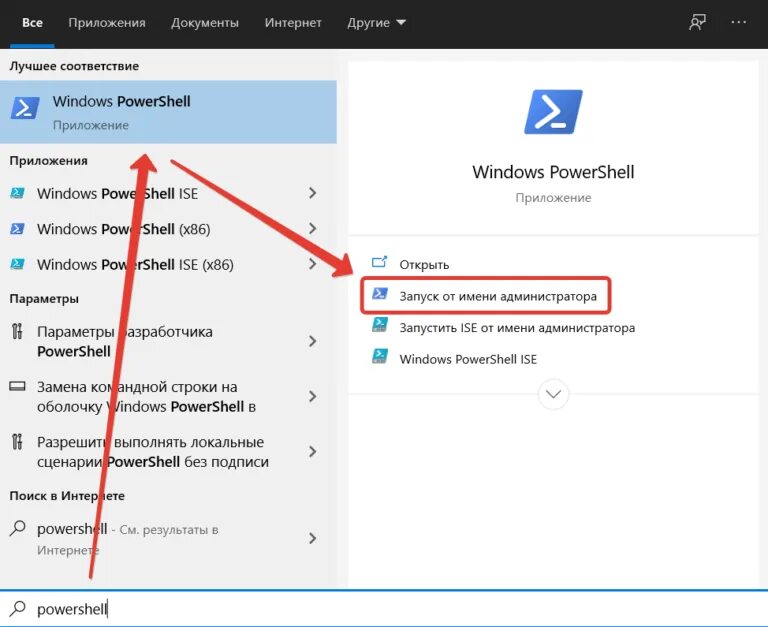Click Запустить ISE от имени администратора
The width and height of the screenshot is (768, 627).
(517, 327)
